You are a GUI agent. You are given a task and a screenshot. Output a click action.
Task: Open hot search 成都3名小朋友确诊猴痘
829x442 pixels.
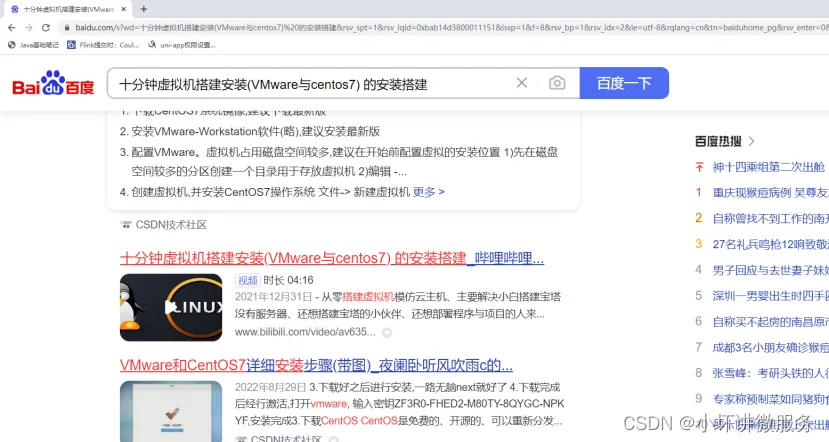point(771,347)
